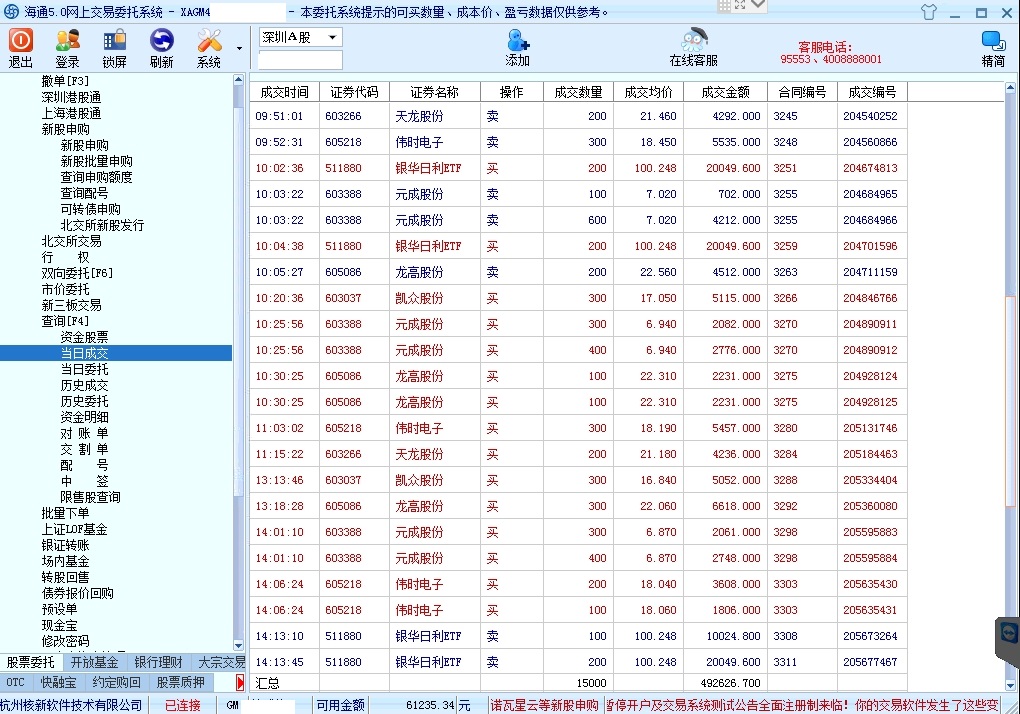
Task: Click the 添加 add account icon
Action: pyautogui.click(x=517, y=47)
